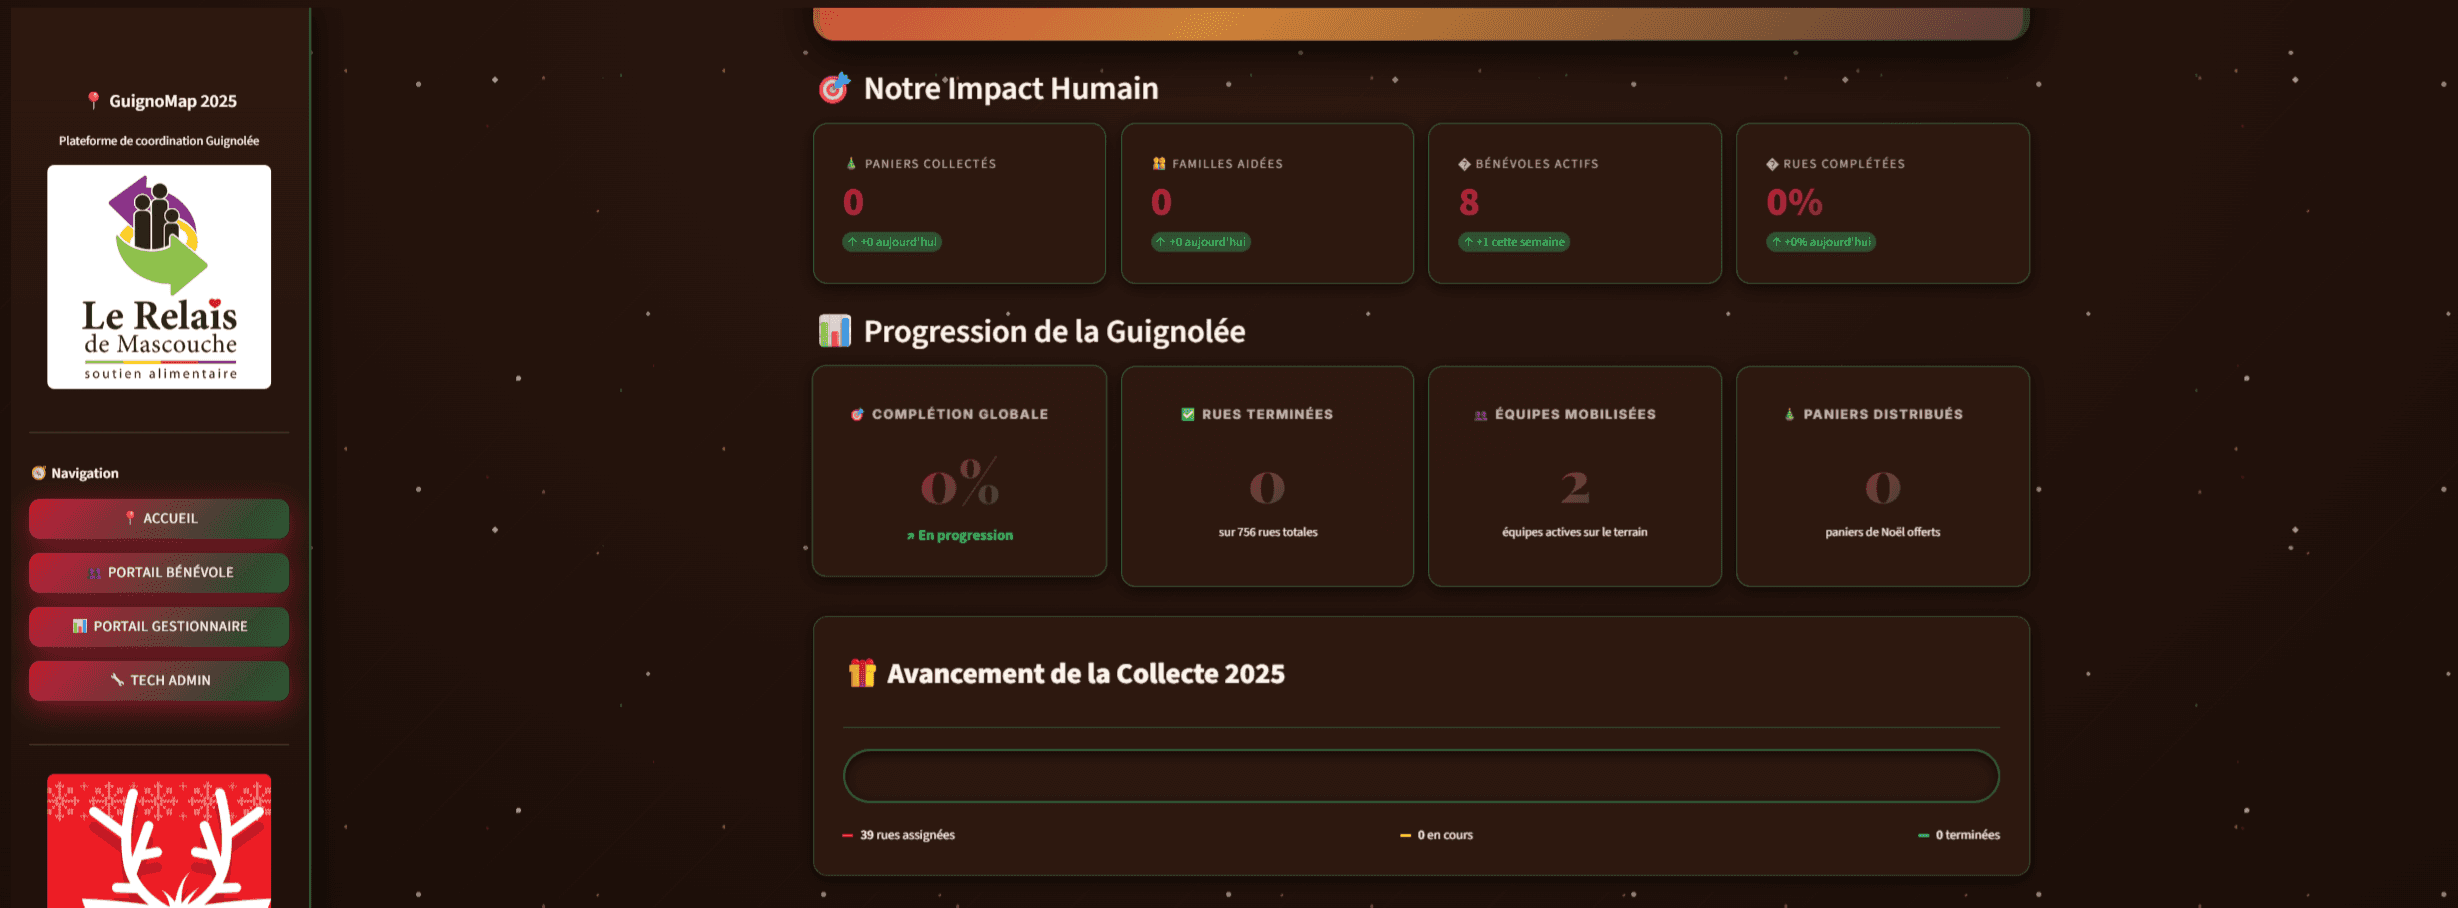Screen dimensions: 2458x908
Task: Click the +1 cette semaine badge
Action: point(1515,242)
